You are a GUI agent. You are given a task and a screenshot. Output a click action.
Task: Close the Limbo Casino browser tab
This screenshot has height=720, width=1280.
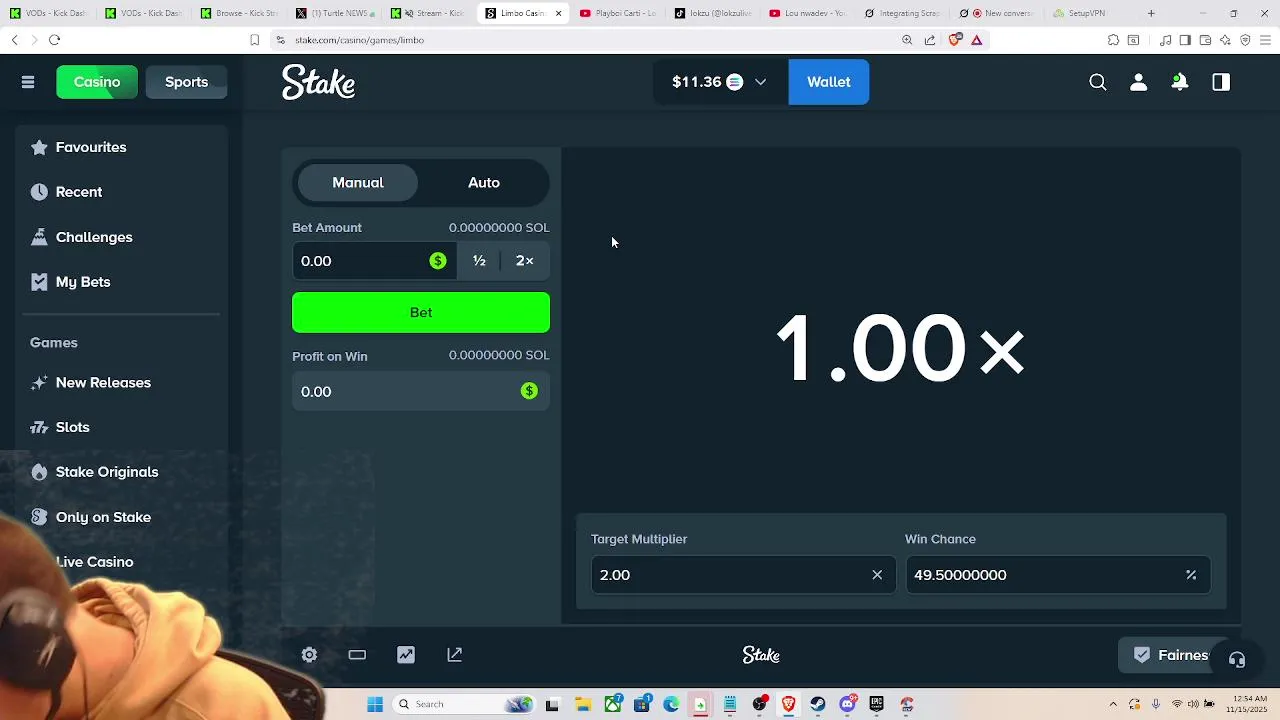tap(558, 13)
